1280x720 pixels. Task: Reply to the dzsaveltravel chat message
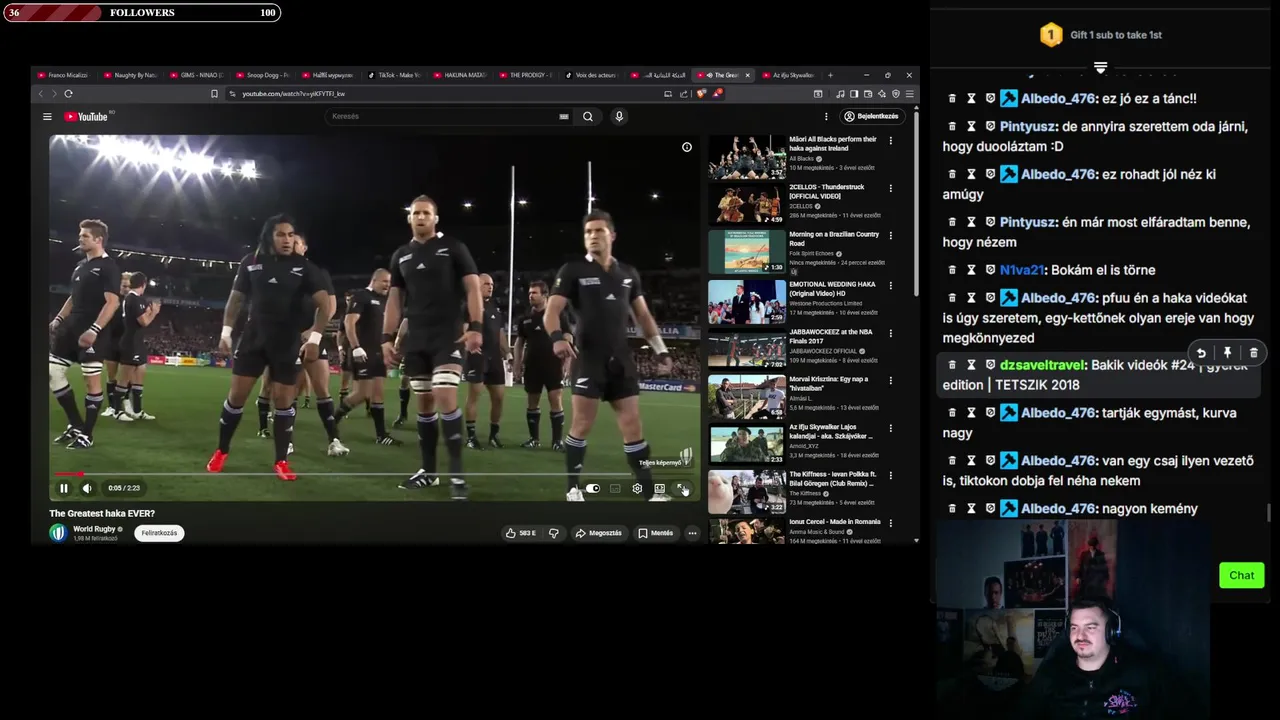click(x=1201, y=353)
